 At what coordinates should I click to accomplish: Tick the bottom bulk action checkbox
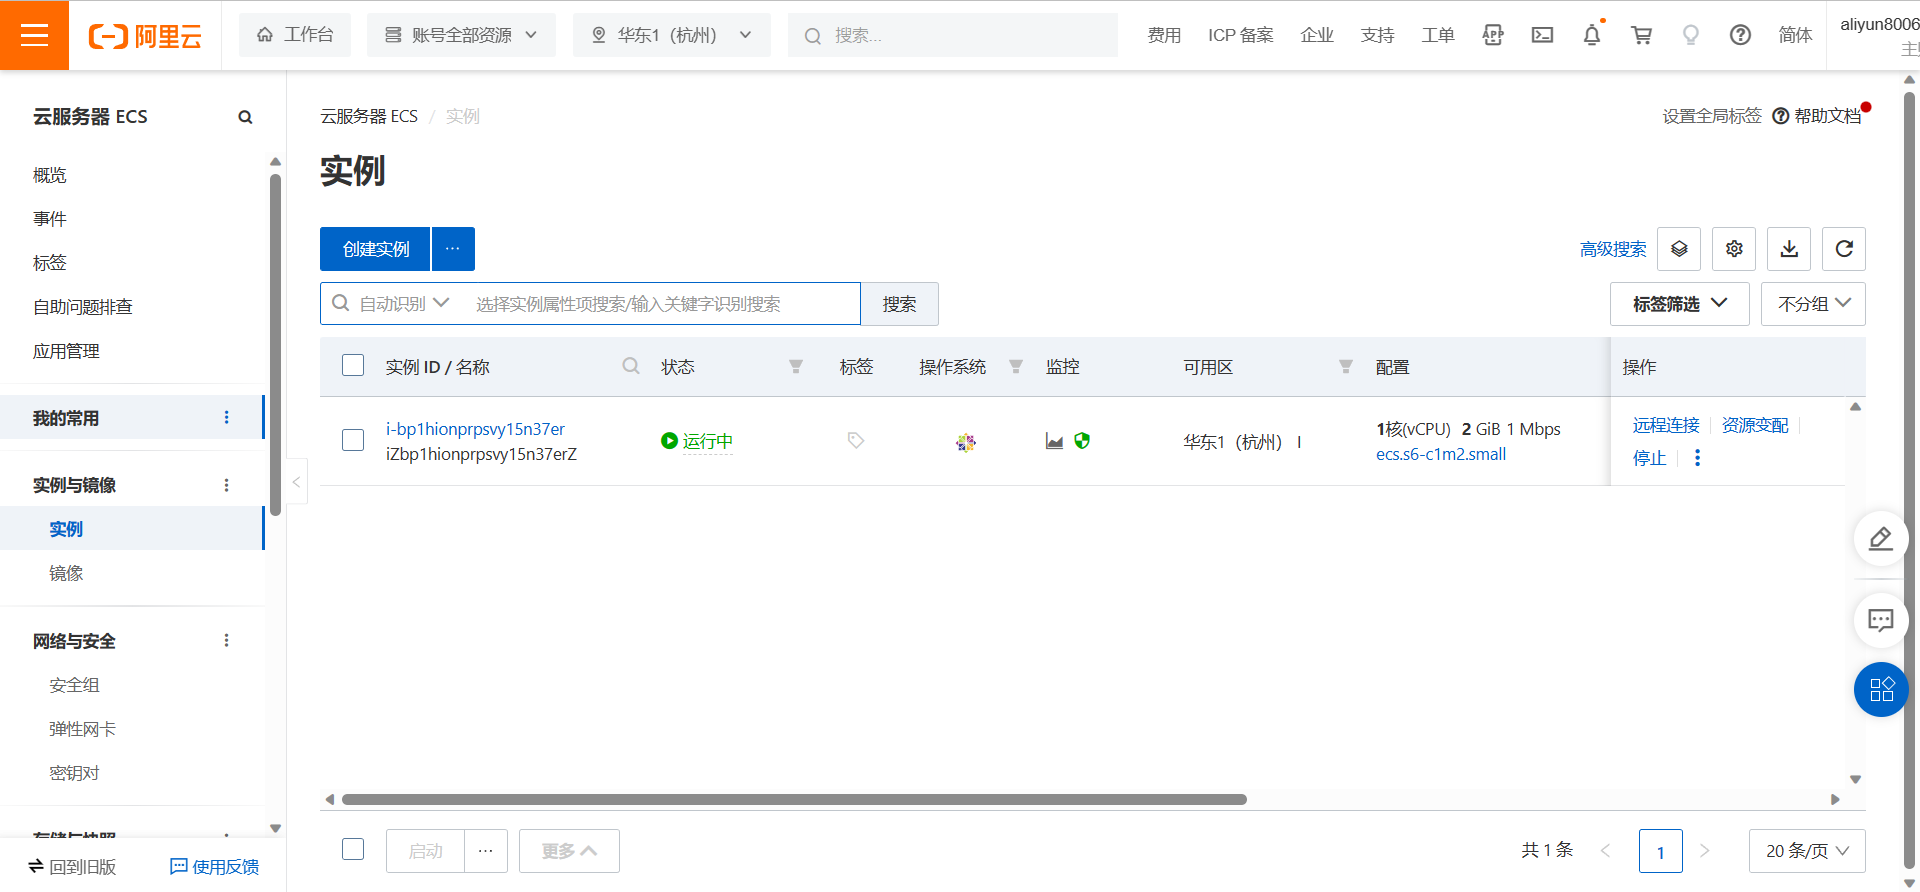pyautogui.click(x=353, y=850)
